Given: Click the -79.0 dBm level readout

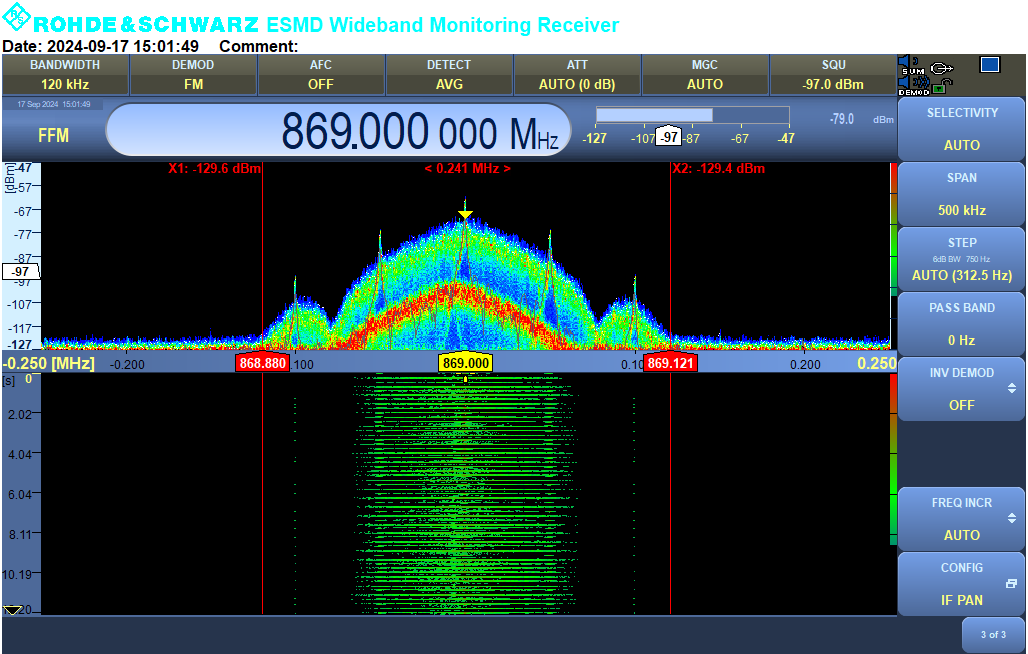Looking at the screenshot, I should (842, 119).
